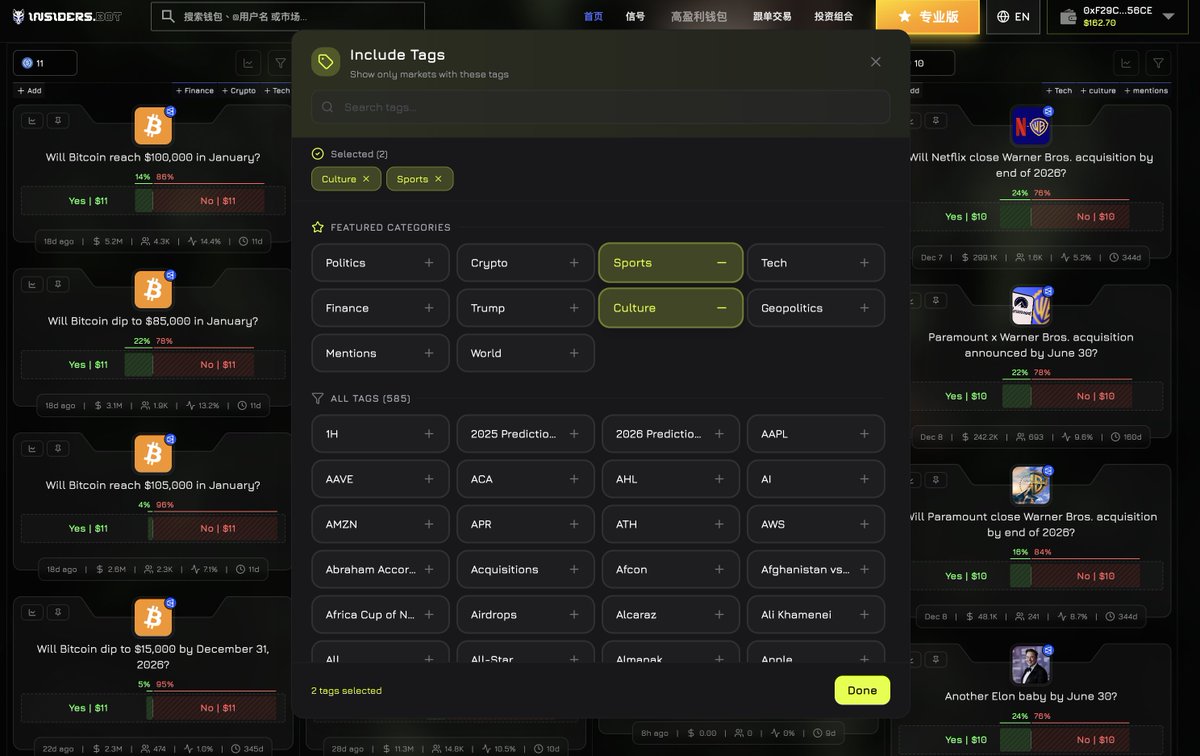
Task: Open chart icon on Bitcoin reach $105,000 card
Action: (32, 448)
